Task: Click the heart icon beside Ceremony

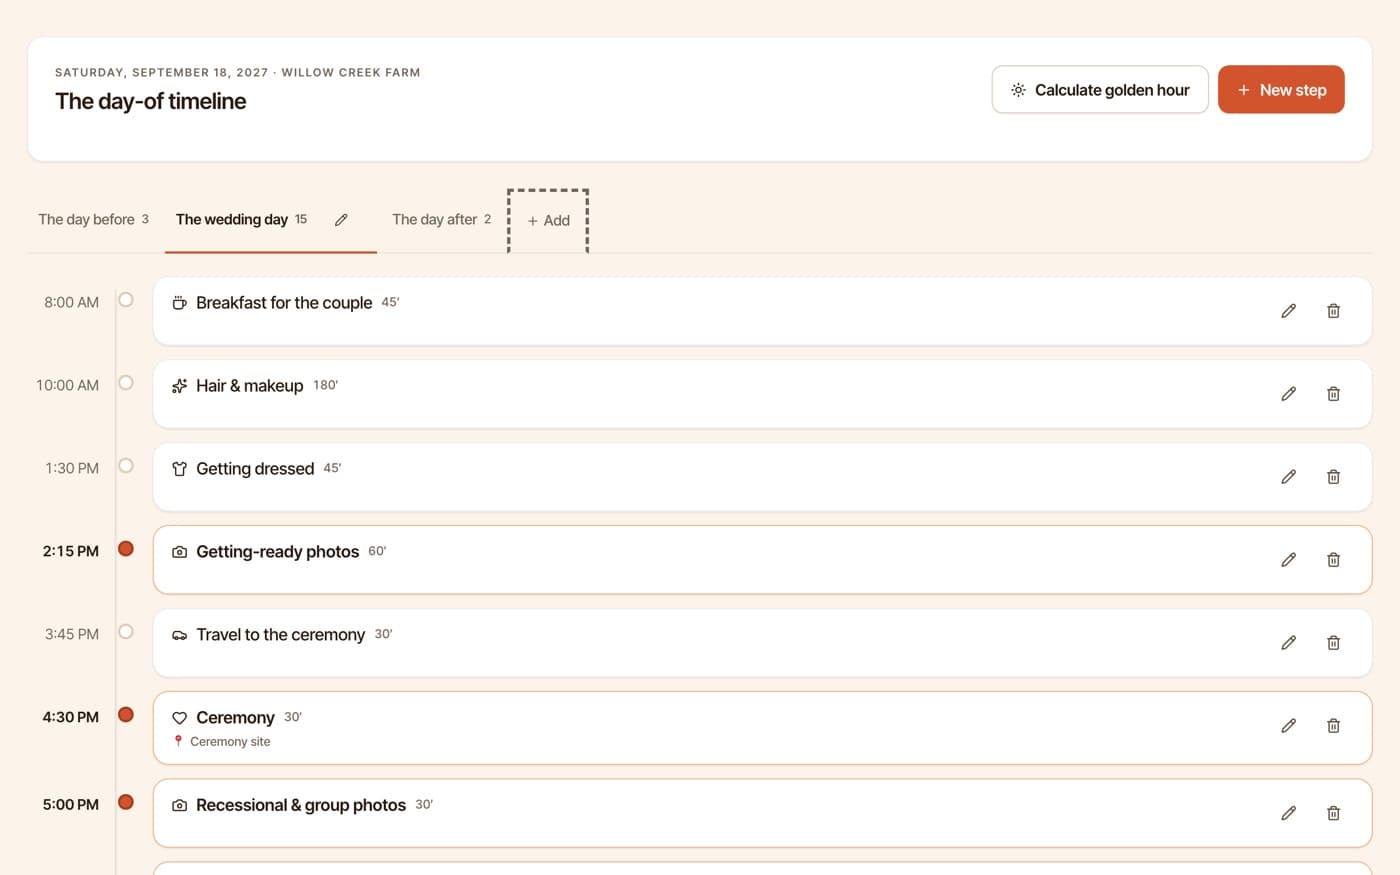Action: click(x=179, y=718)
